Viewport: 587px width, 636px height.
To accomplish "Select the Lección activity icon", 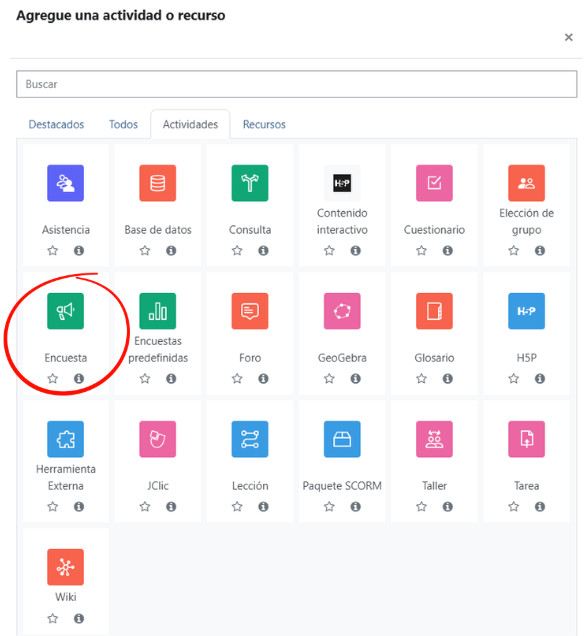I will 250,439.
